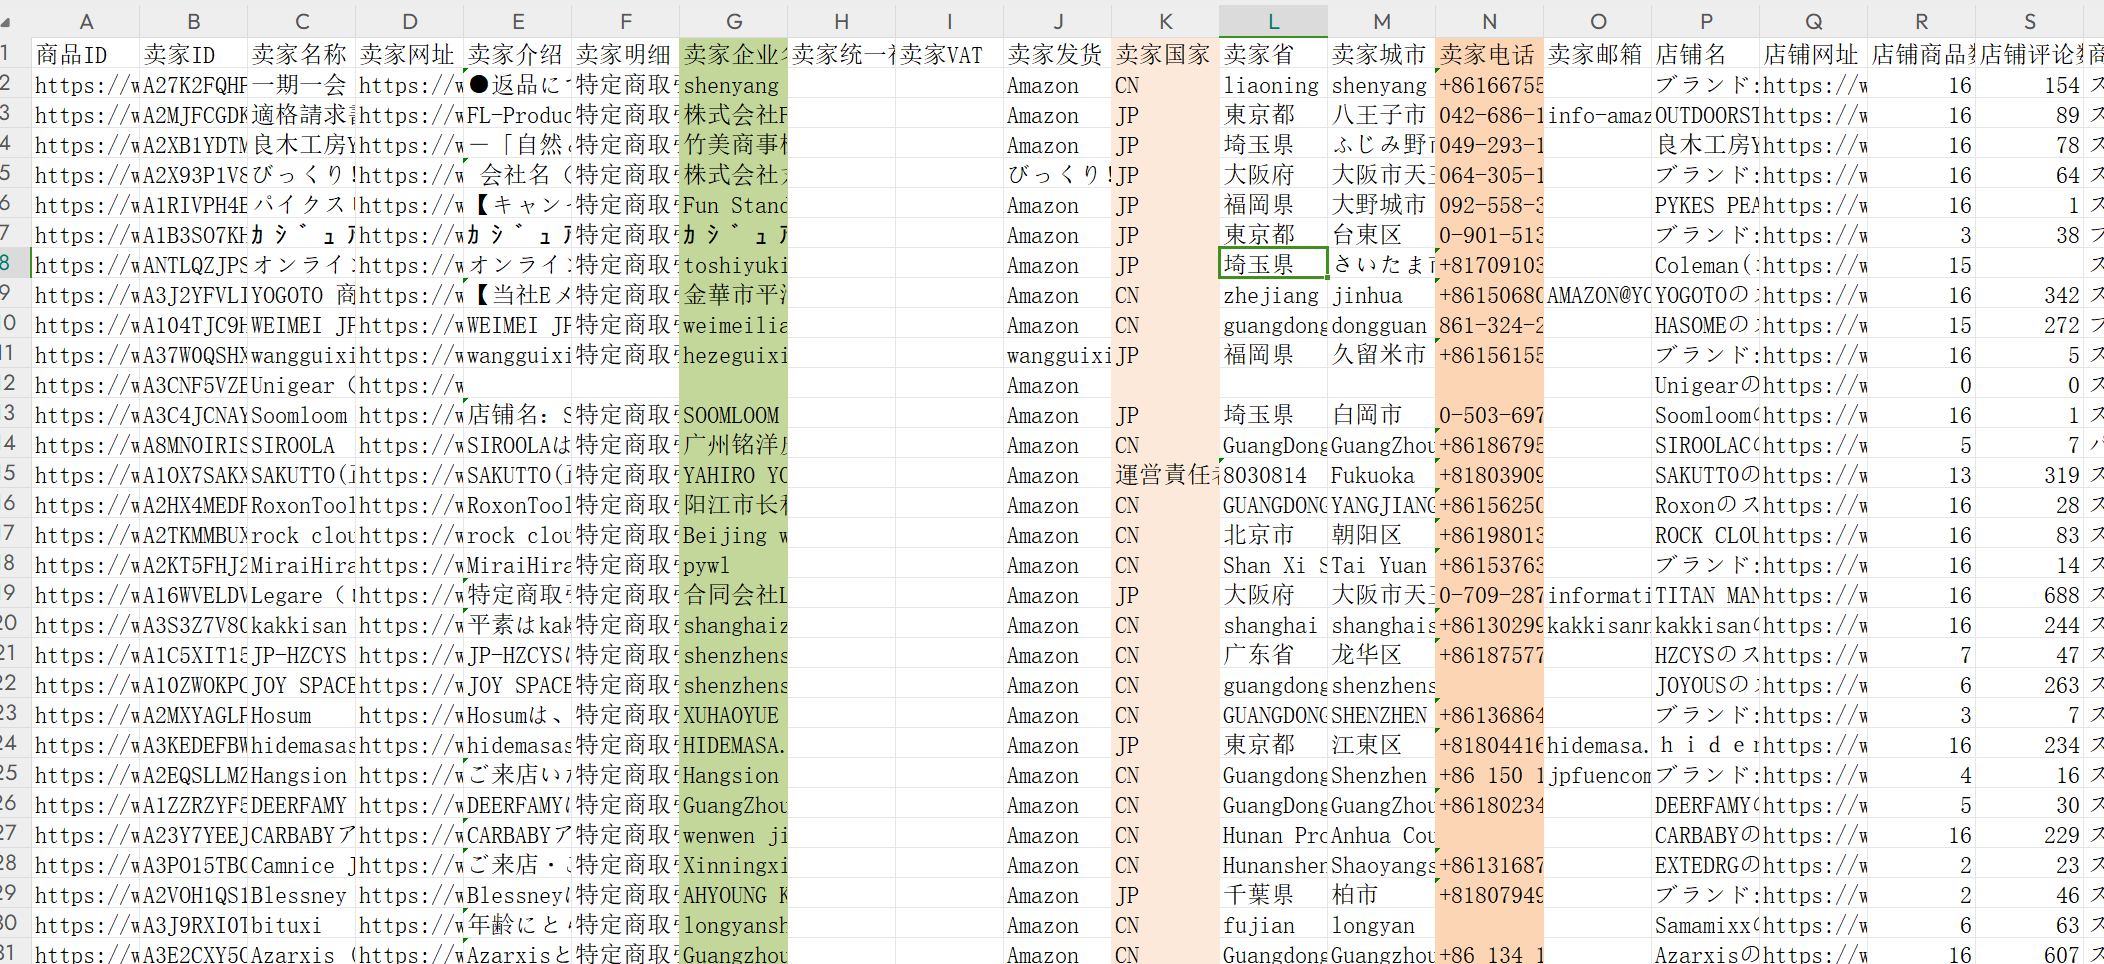Select column G header
This screenshot has height=964, width=2104.
[x=733, y=21]
